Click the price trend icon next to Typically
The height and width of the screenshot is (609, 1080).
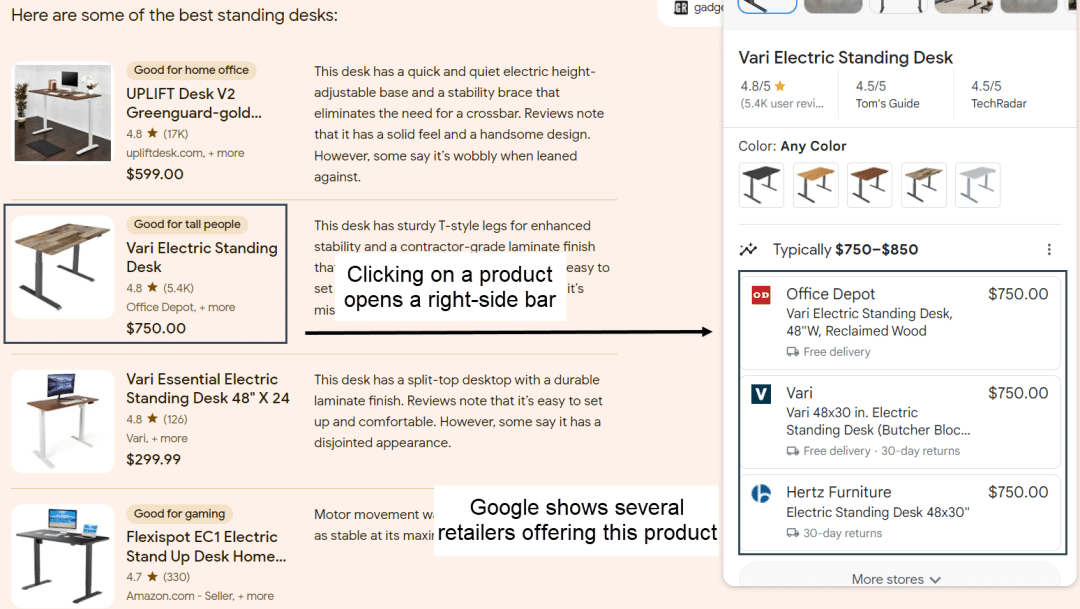click(x=748, y=250)
